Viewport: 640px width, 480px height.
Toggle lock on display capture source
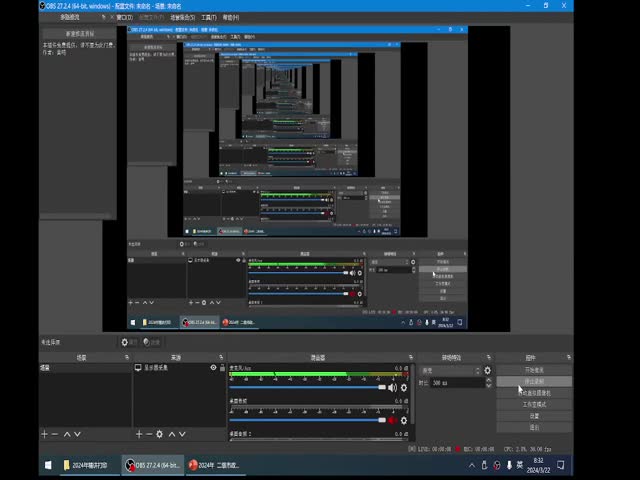pos(222,368)
